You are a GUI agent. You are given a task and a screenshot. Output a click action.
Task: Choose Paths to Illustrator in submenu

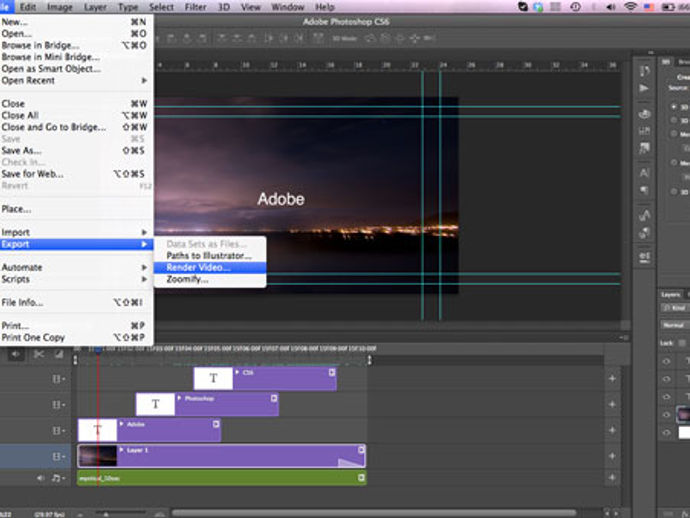pos(210,256)
